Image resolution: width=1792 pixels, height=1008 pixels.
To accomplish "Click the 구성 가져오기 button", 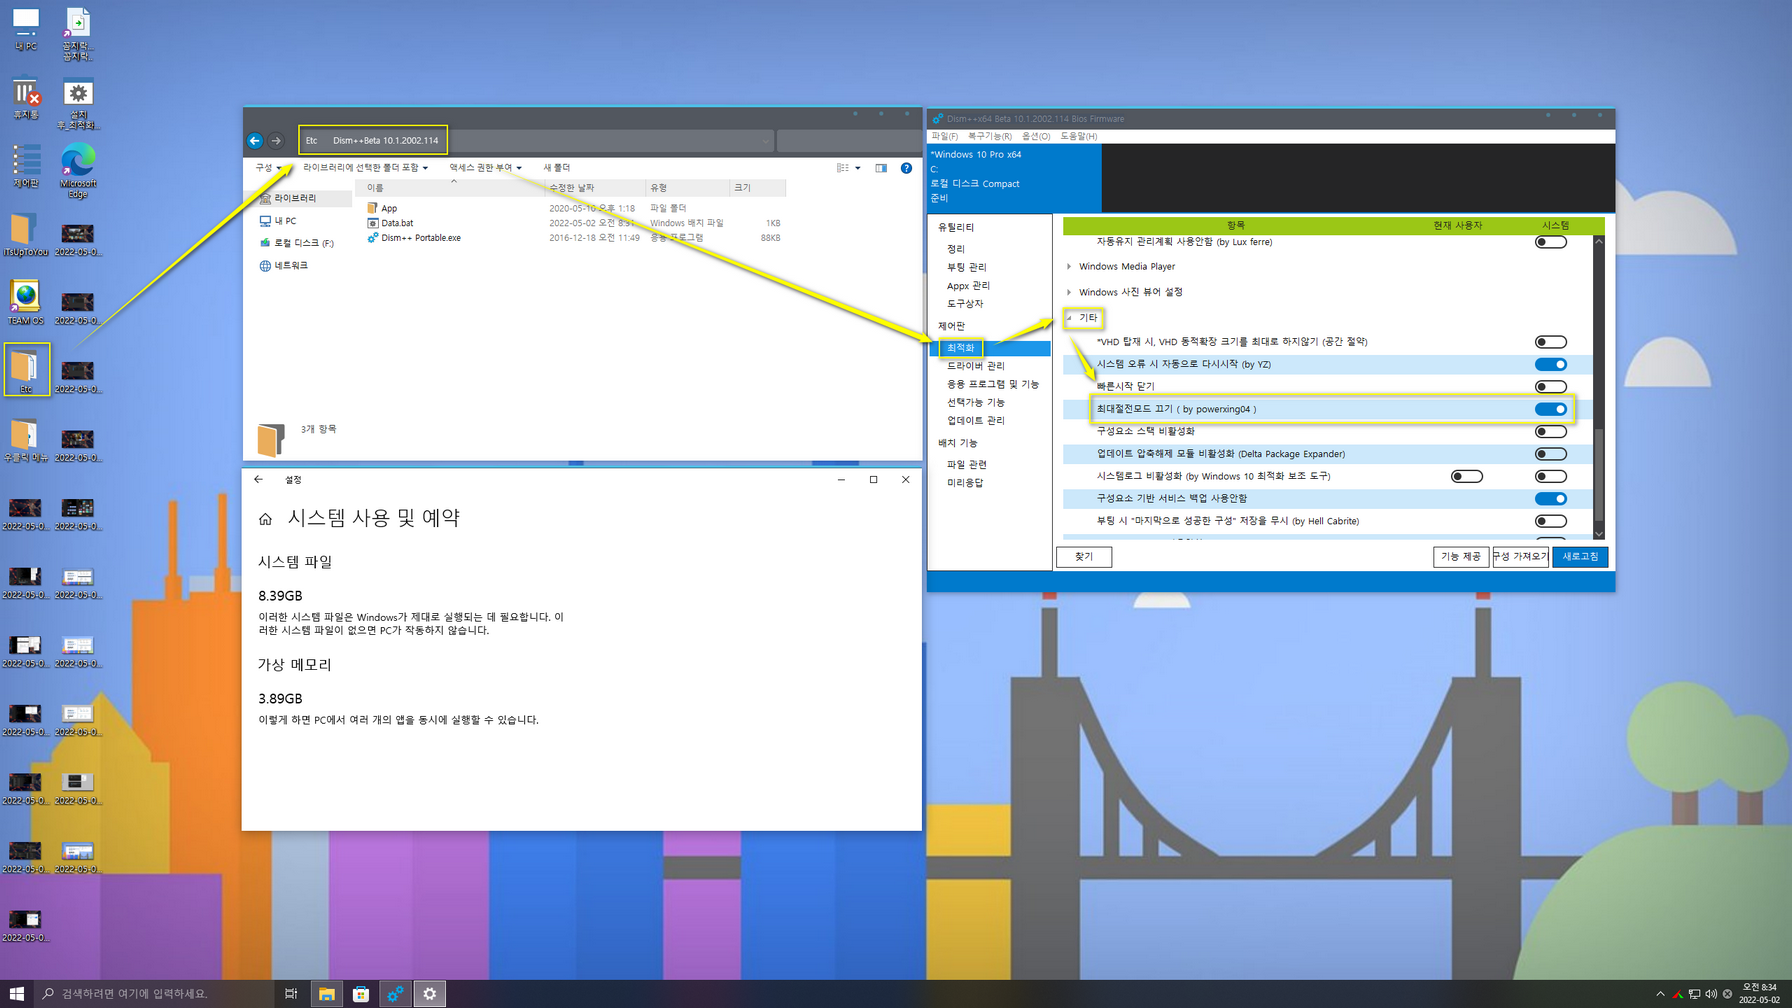I will click(x=1520, y=557).
